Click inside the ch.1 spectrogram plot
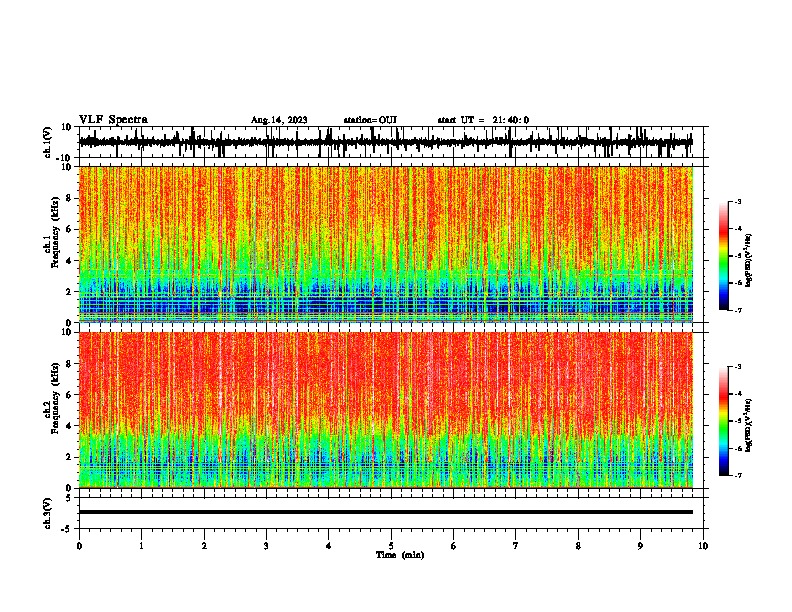The height and width of the screenshot is (612, 792). coord(386,244)
